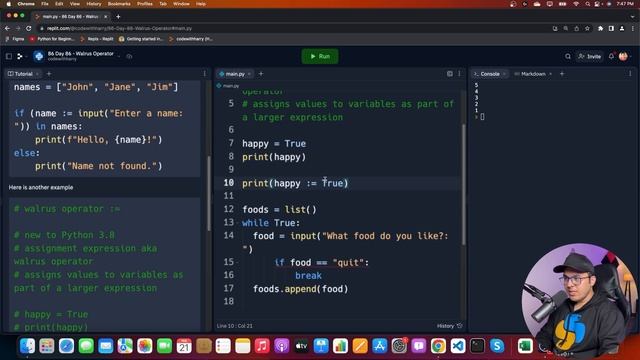Open Figma bookmark
640x360 pixels.
pyautogui.click(x=15, y=39)
